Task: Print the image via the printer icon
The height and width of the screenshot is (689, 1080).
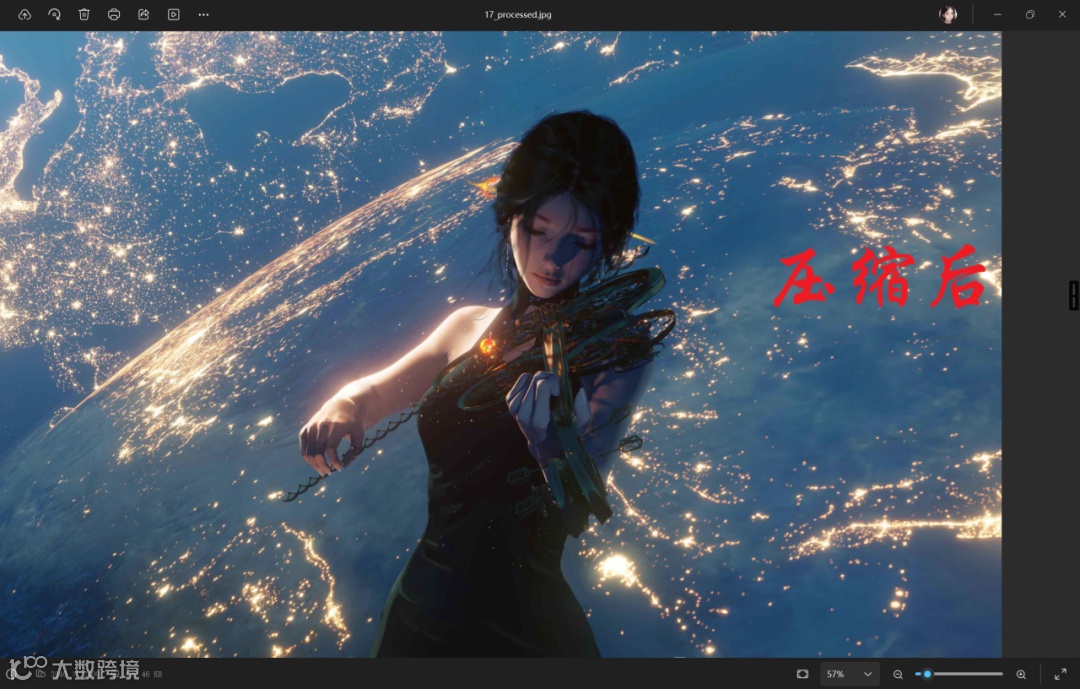Action: coord(114,14)
